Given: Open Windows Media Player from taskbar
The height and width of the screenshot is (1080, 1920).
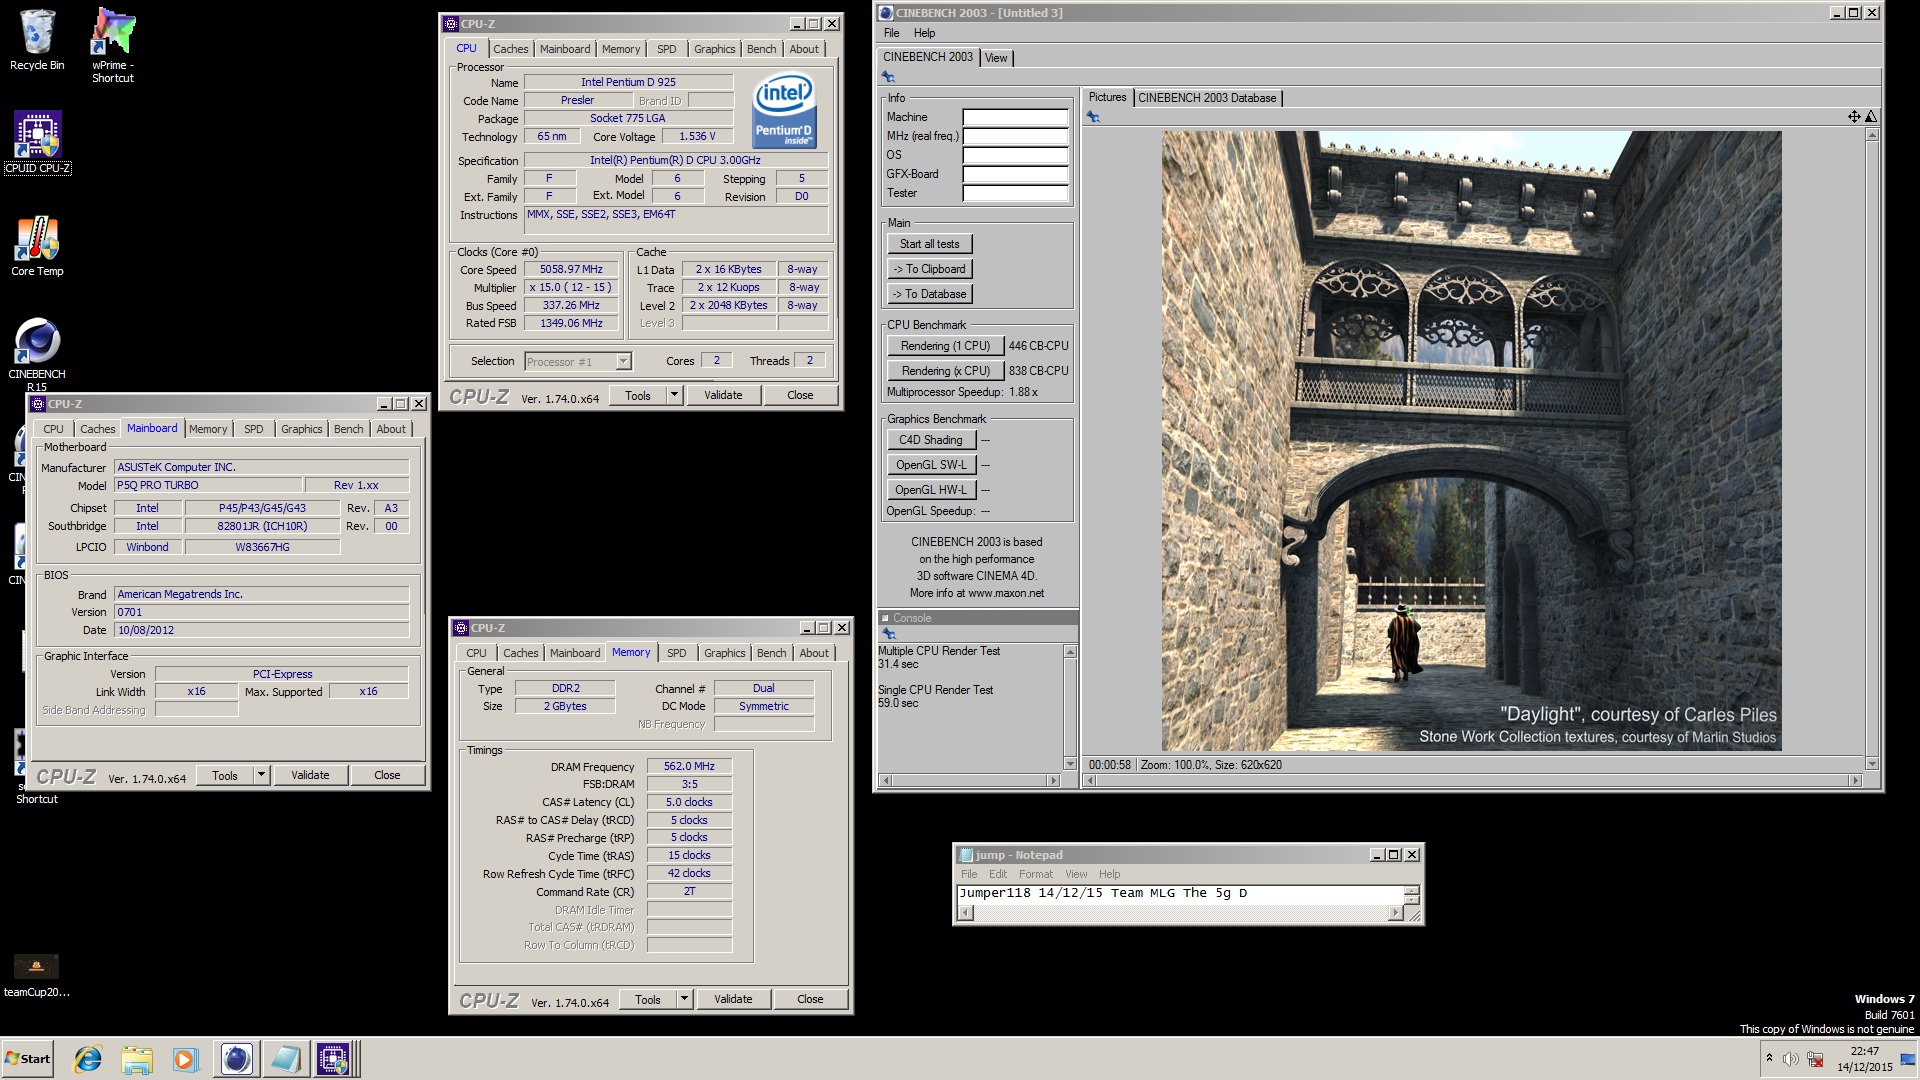Looking at the screenshot, I should click(185, 1059).
